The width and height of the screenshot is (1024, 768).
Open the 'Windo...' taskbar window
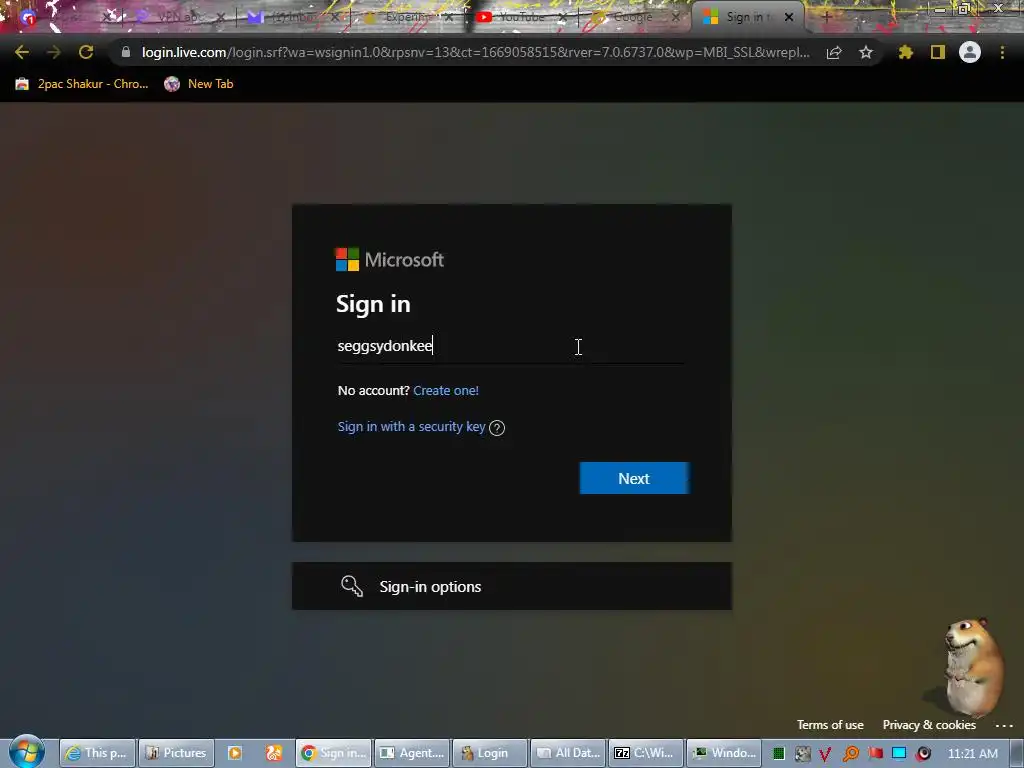pos(724,753)
